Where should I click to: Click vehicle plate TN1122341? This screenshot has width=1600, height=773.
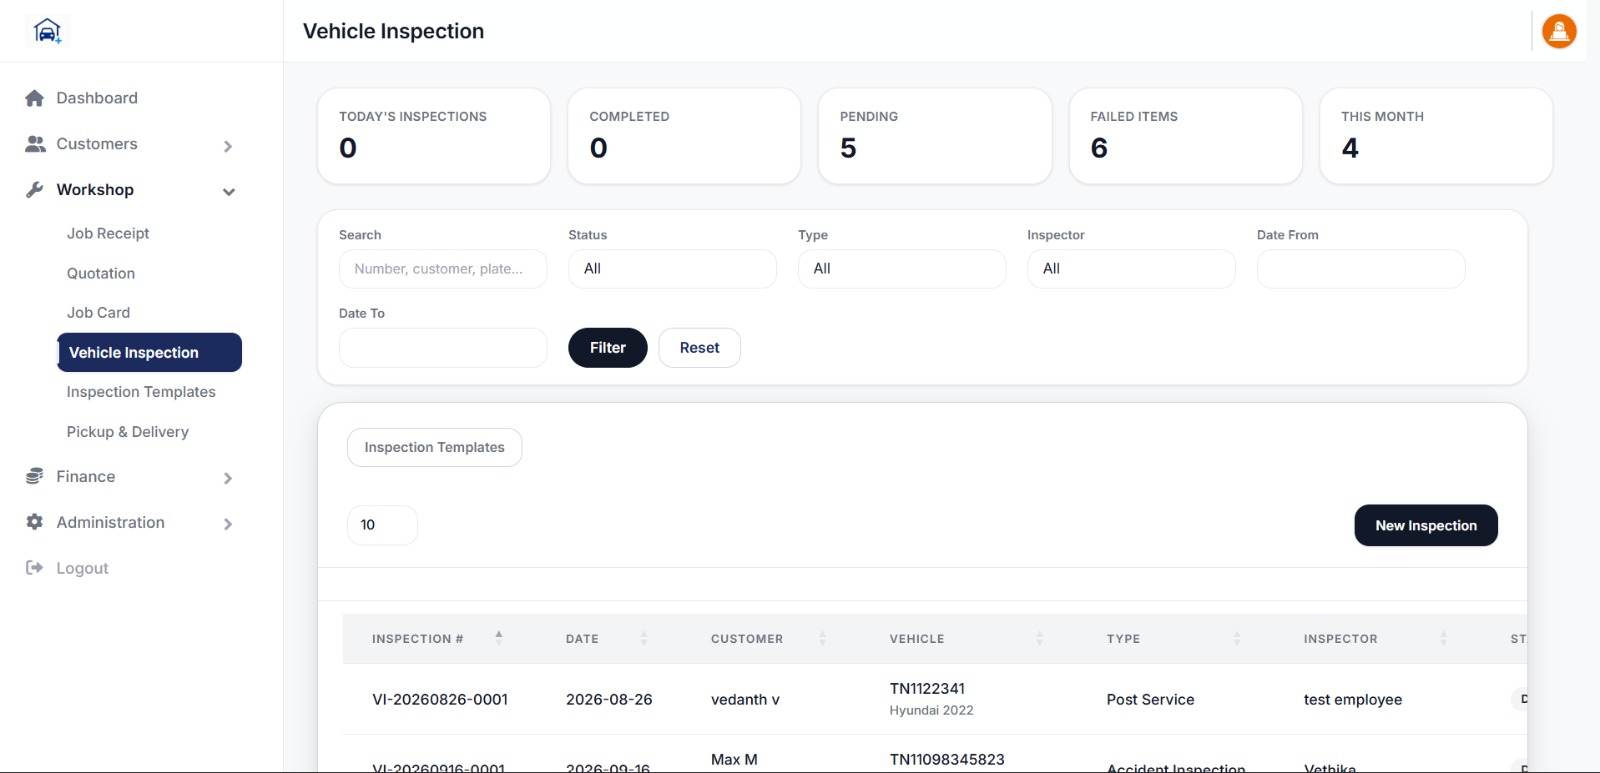927,689
